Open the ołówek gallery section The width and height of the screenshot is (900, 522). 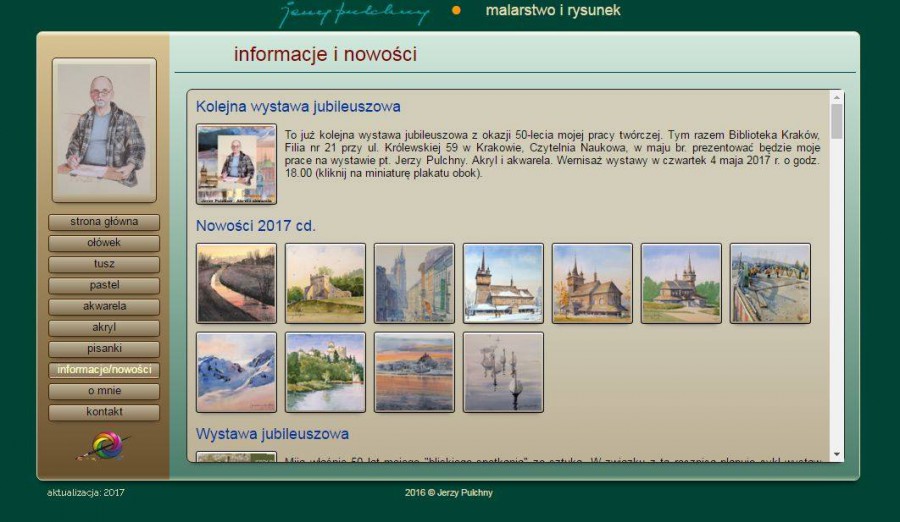pos(104,243)
